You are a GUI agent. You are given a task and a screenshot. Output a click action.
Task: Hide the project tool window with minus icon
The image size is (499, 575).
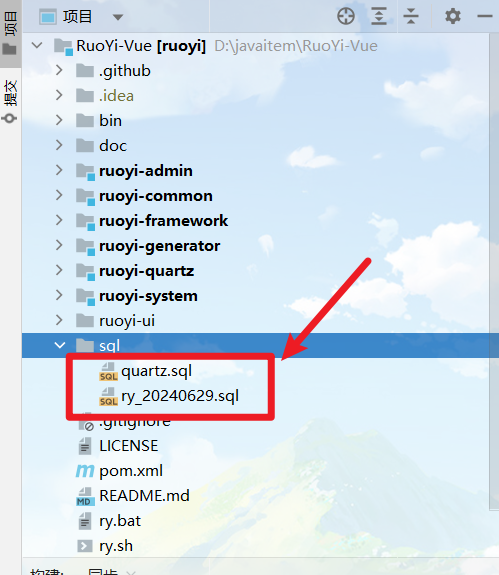485,17
